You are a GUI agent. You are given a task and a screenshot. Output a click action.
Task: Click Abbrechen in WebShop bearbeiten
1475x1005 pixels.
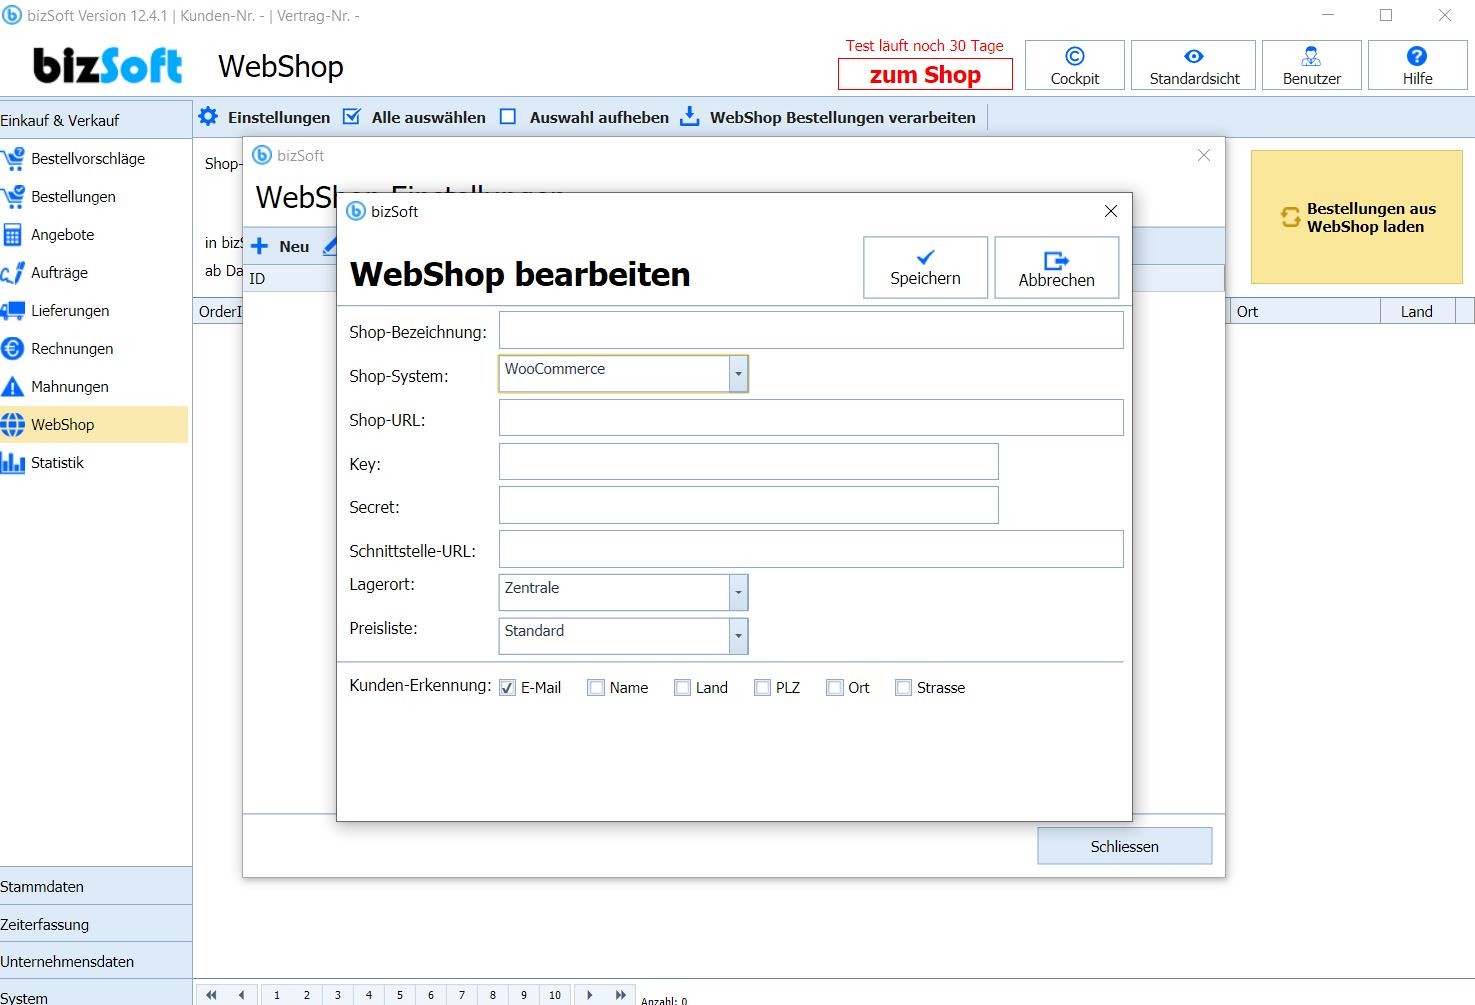[1056, 267]
